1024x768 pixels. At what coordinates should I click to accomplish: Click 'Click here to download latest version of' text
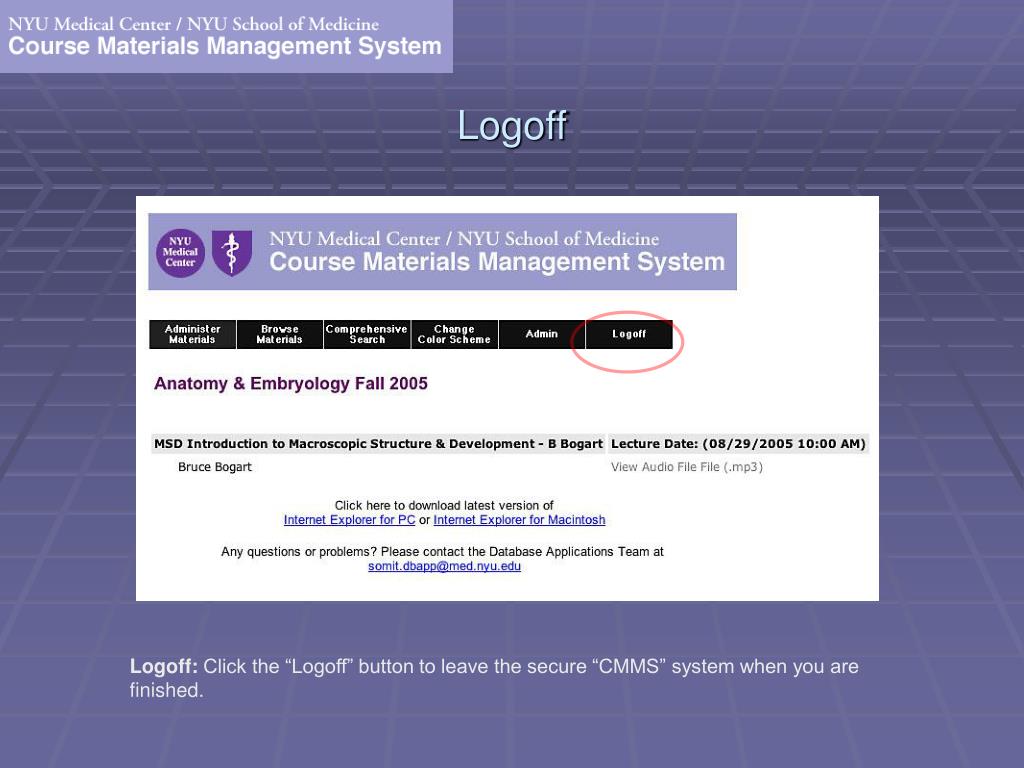click(x=444, y=505)
